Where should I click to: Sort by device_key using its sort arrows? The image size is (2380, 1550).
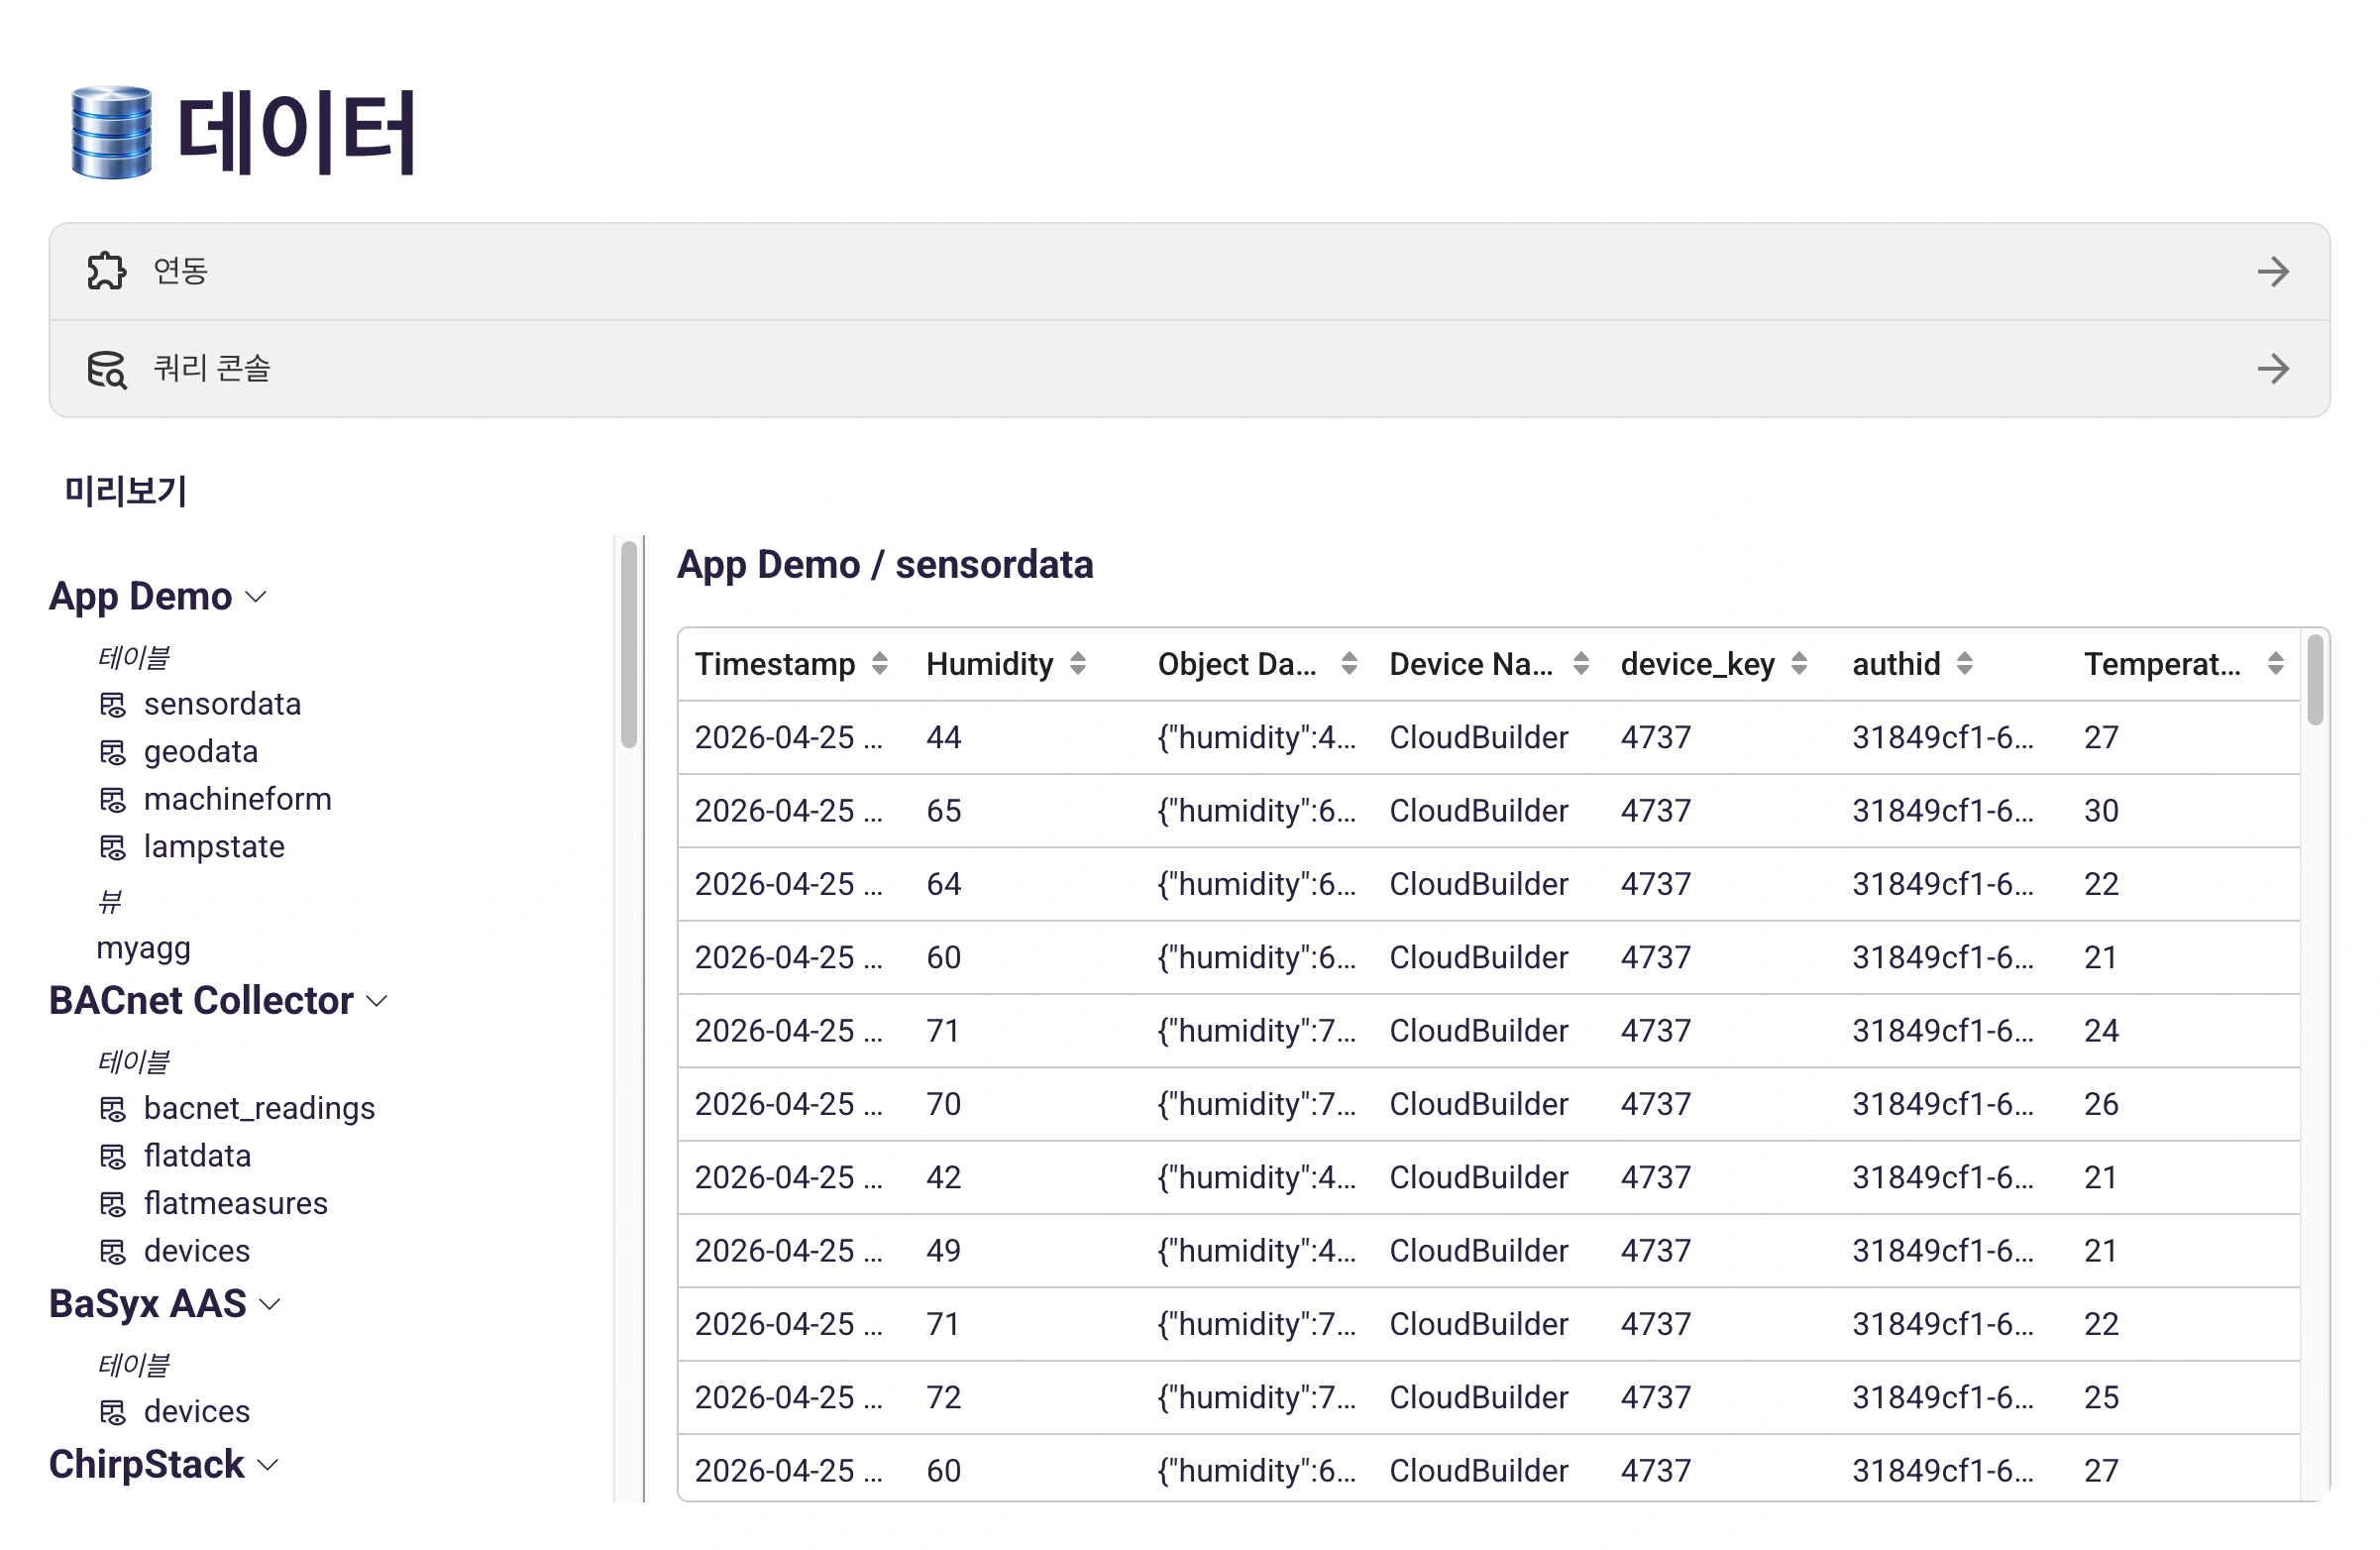pos(1799,664)
